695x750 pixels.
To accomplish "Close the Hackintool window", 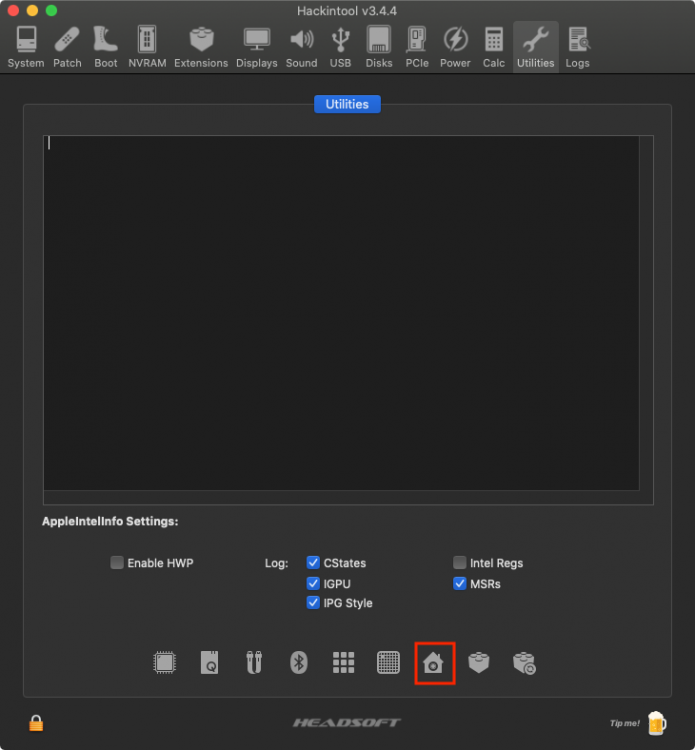I will [x=13, y=11].
